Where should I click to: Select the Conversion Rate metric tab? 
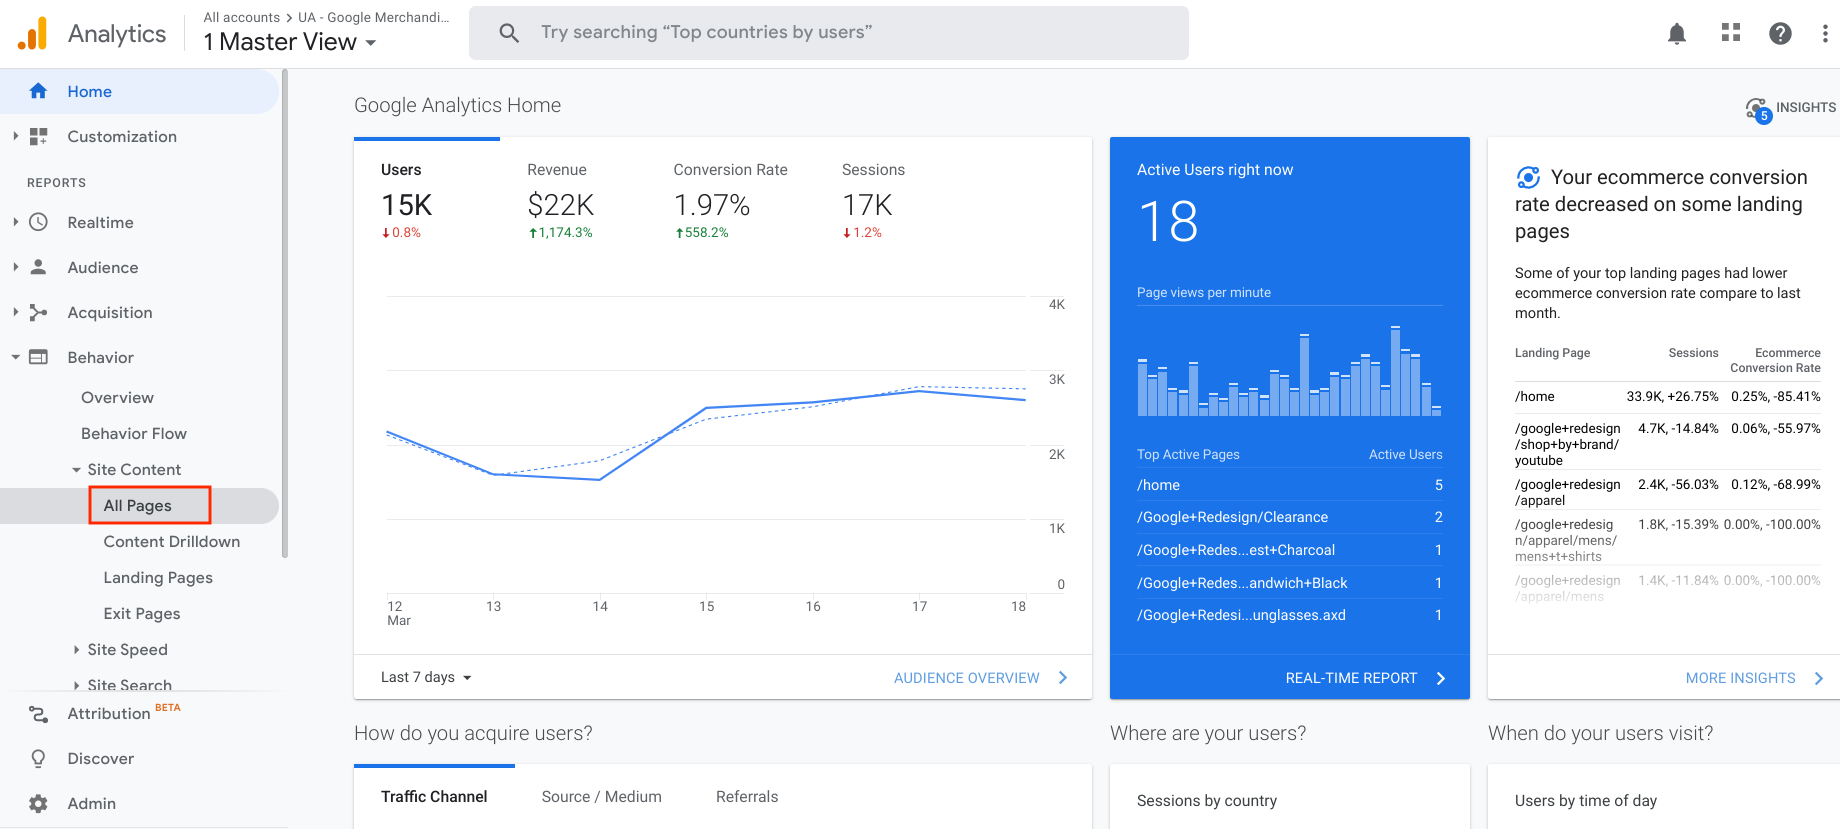coord(730,202)
